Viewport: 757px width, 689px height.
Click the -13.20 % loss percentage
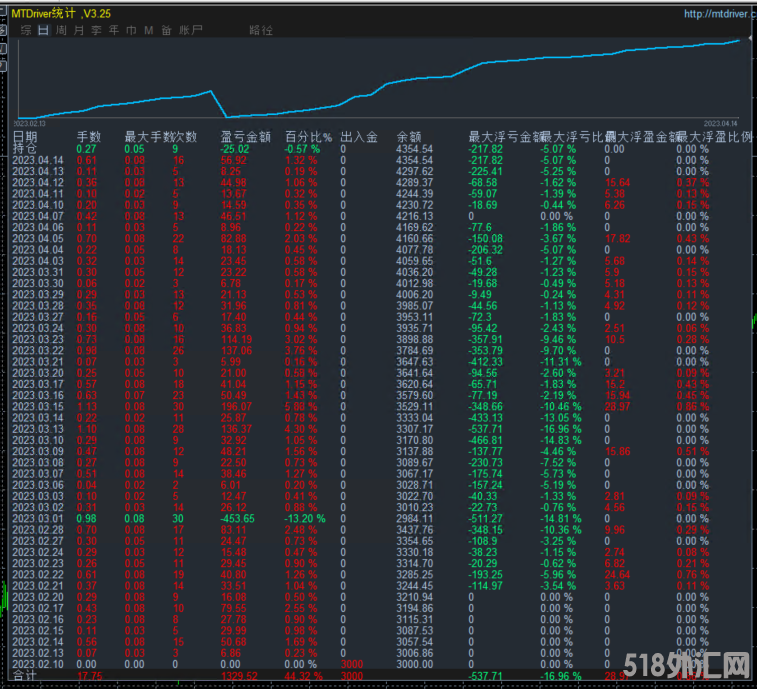point(305,519)
